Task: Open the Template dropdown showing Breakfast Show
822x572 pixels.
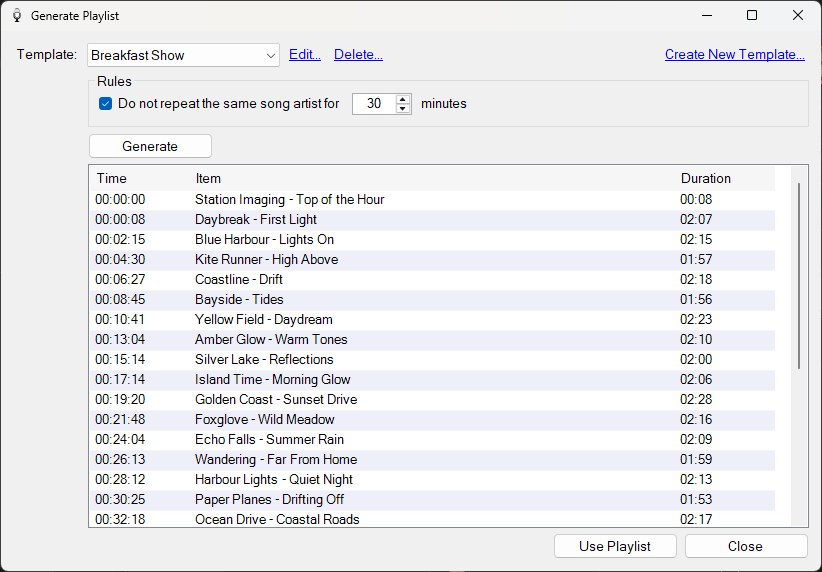Action: click(x=183, y=55)
